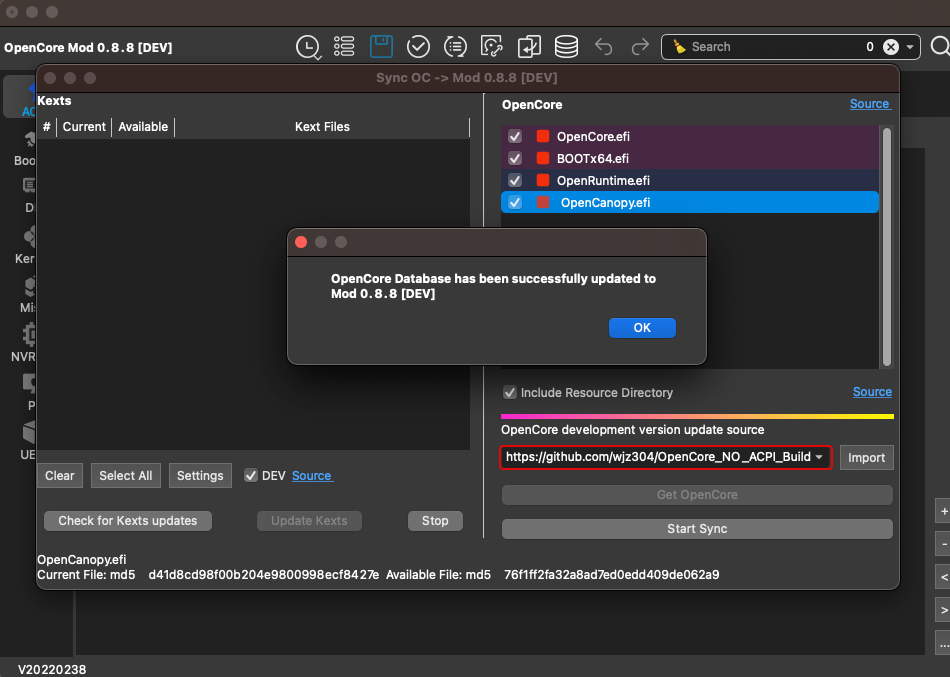
Task: Open the bulleted list toolbar icon
Action: pos(344,47)
